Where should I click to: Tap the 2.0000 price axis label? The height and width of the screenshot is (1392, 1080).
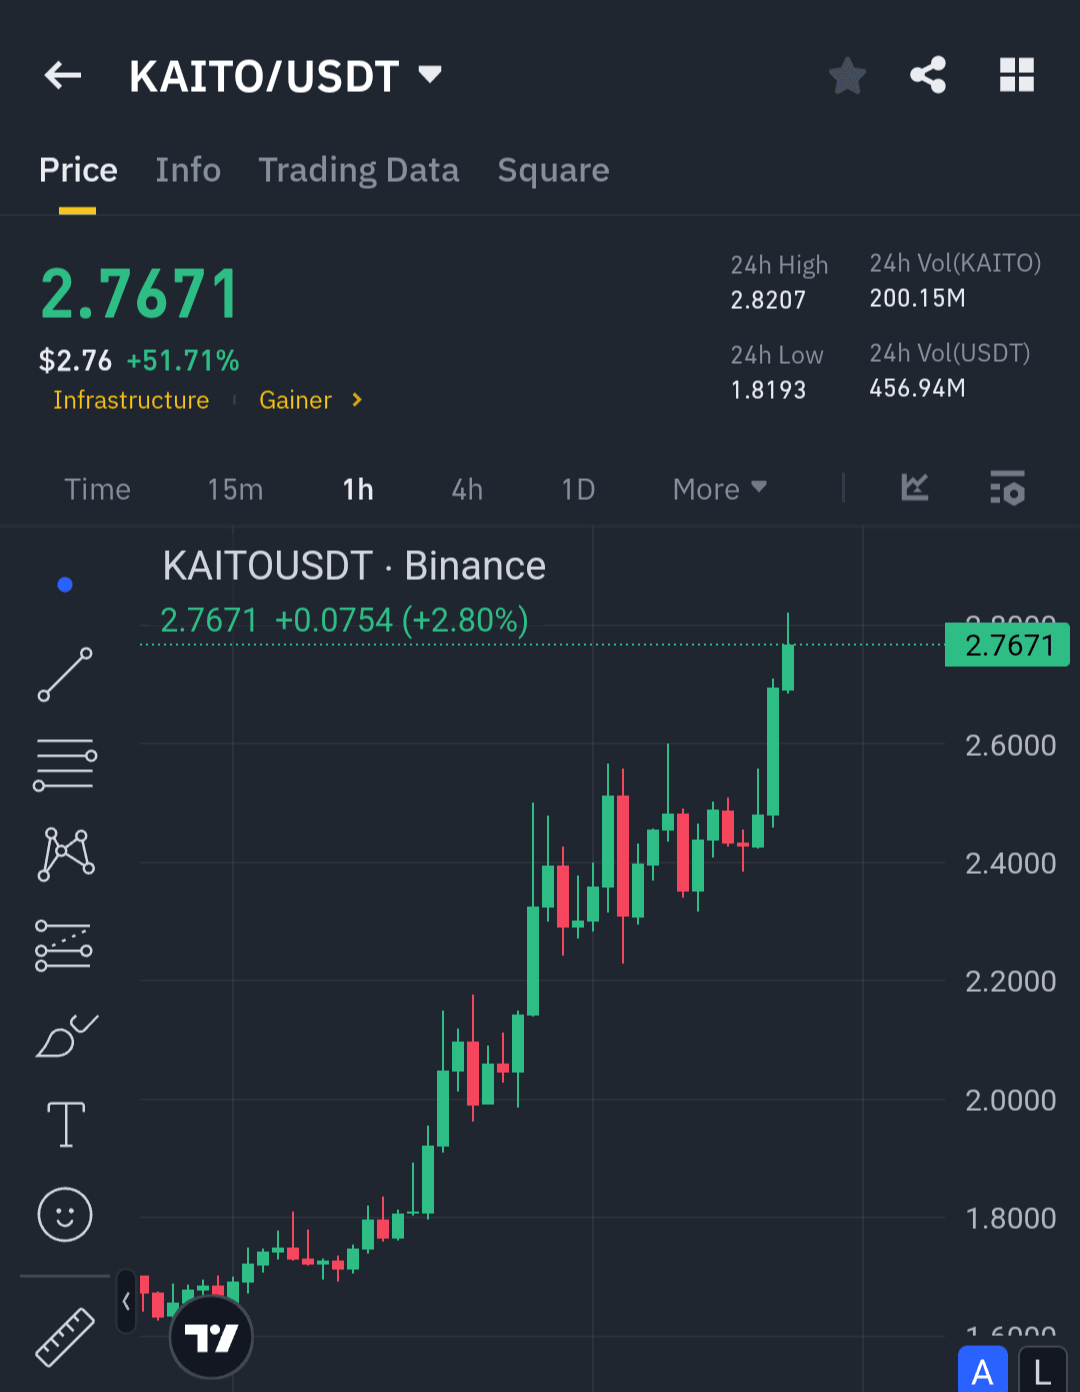click(x=1010, y=1100)
